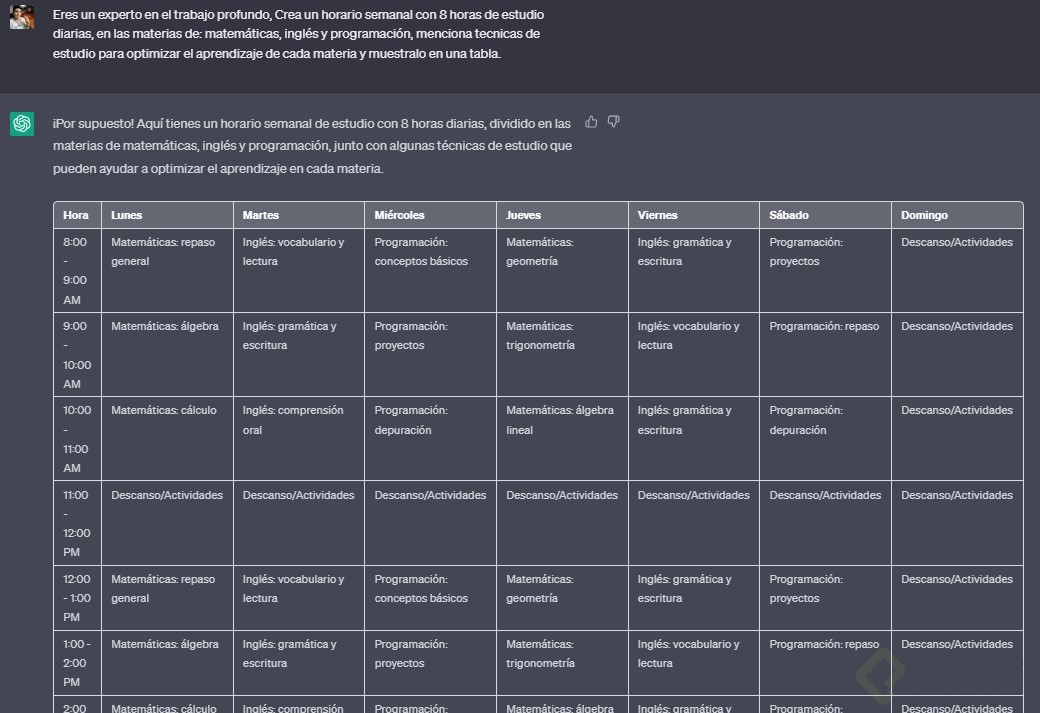Click the user profile avatar picture

click(x=22, y=16)
